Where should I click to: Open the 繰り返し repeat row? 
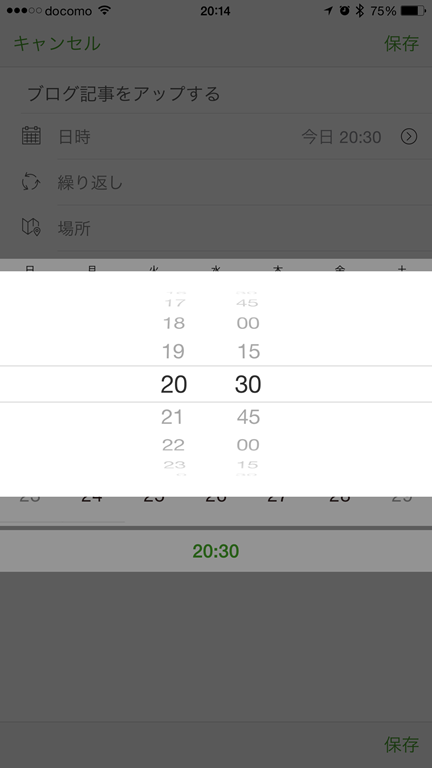pyautogui.click(x=216, y=182)
